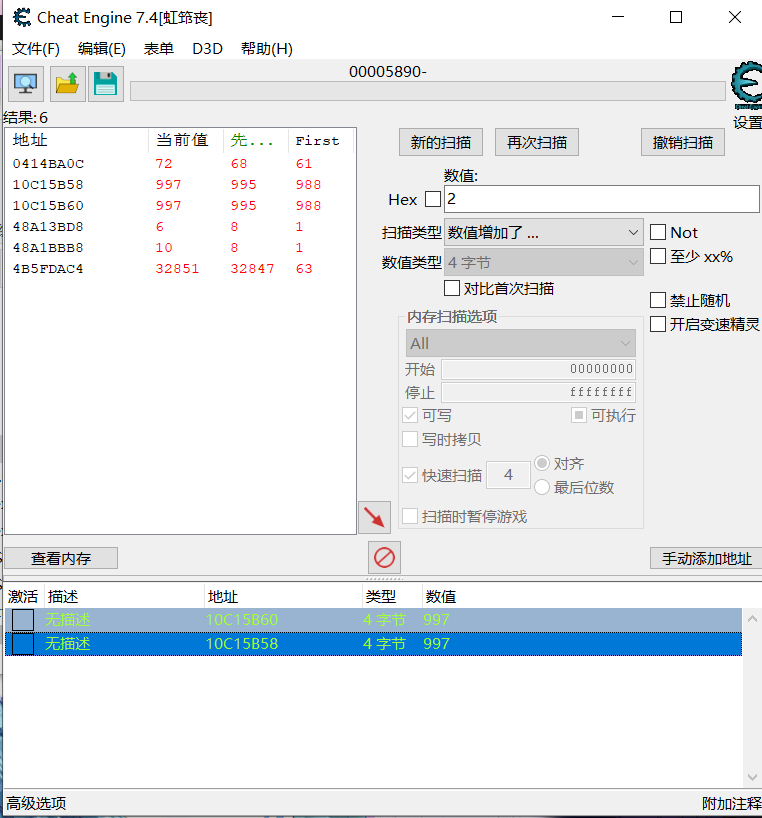Enable the Not checkbox
This screenshot has width=762, height=818.
point(658,232)
